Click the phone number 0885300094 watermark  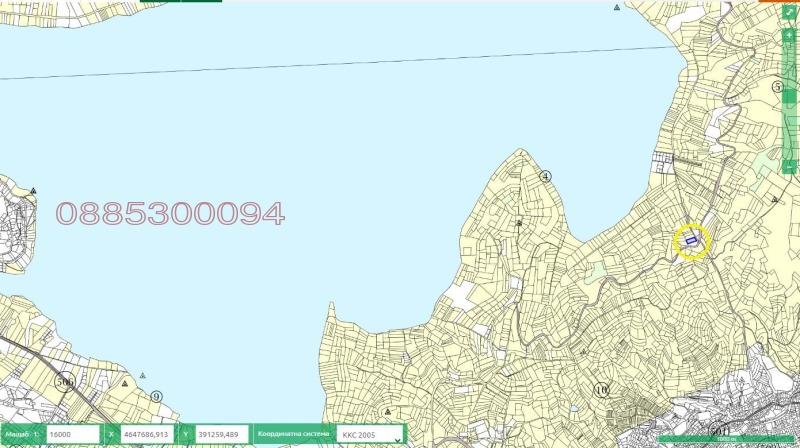pos(170,213)
